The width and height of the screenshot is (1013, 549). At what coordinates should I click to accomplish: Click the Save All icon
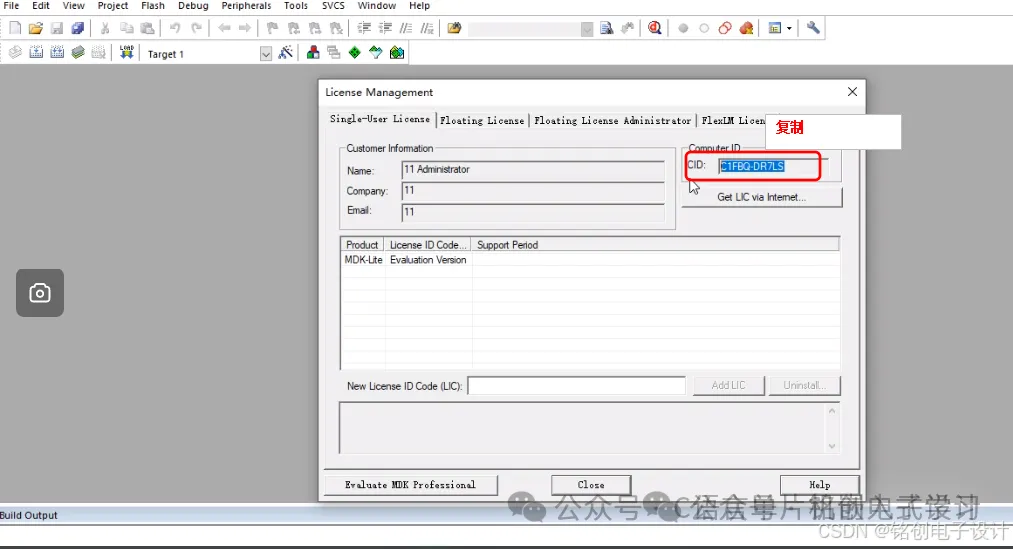point(78,28)
